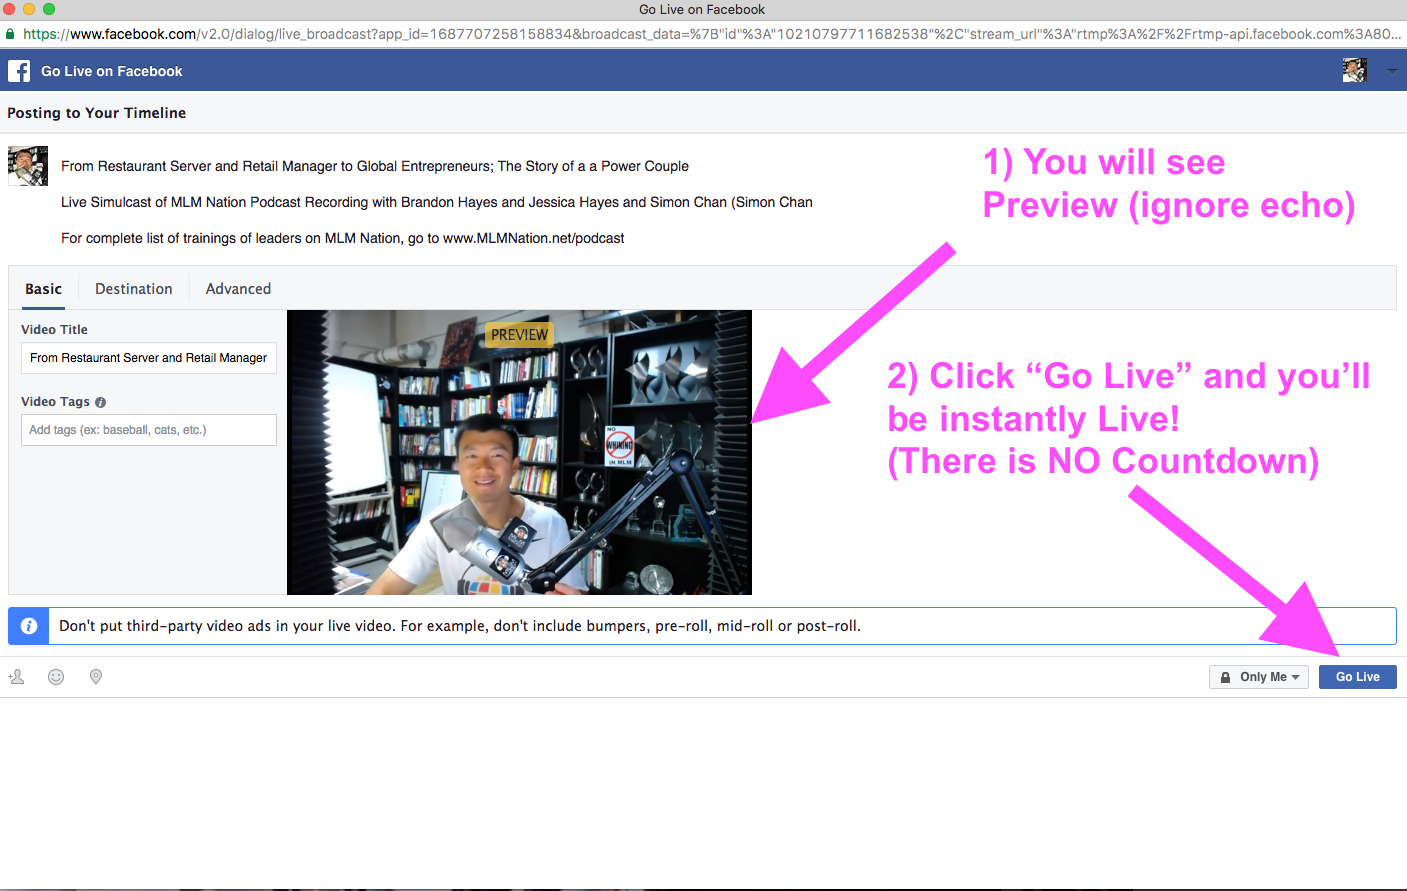Open the Advanced tab

[238, 289]
